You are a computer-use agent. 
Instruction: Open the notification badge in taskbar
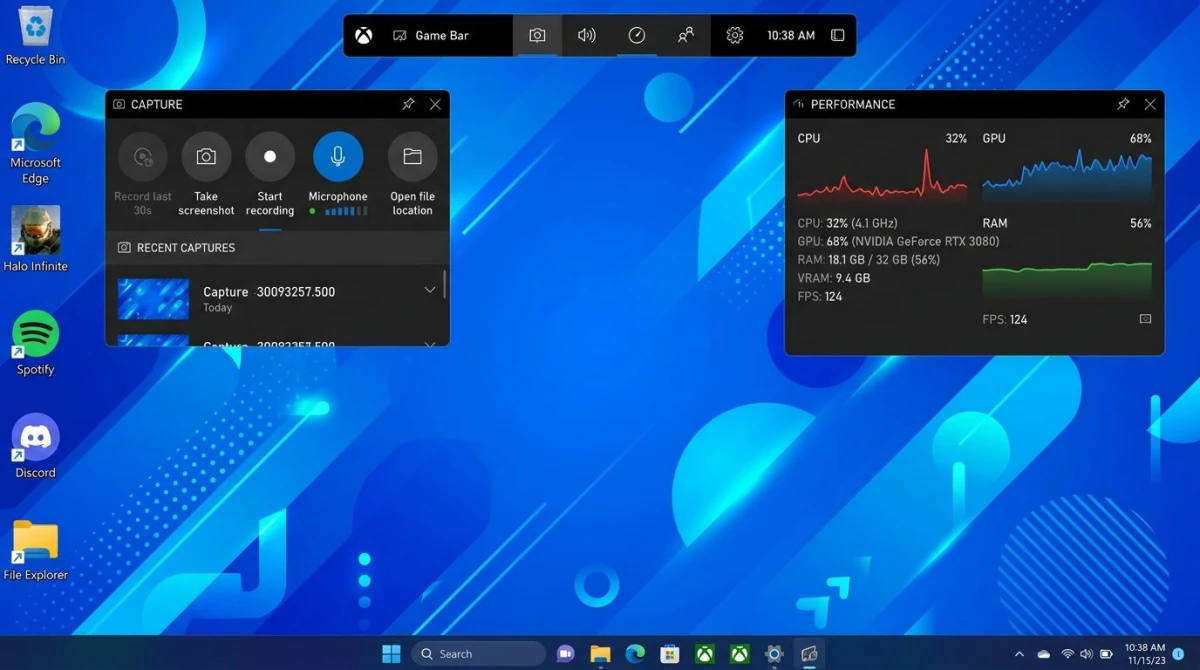[1179, 654]
